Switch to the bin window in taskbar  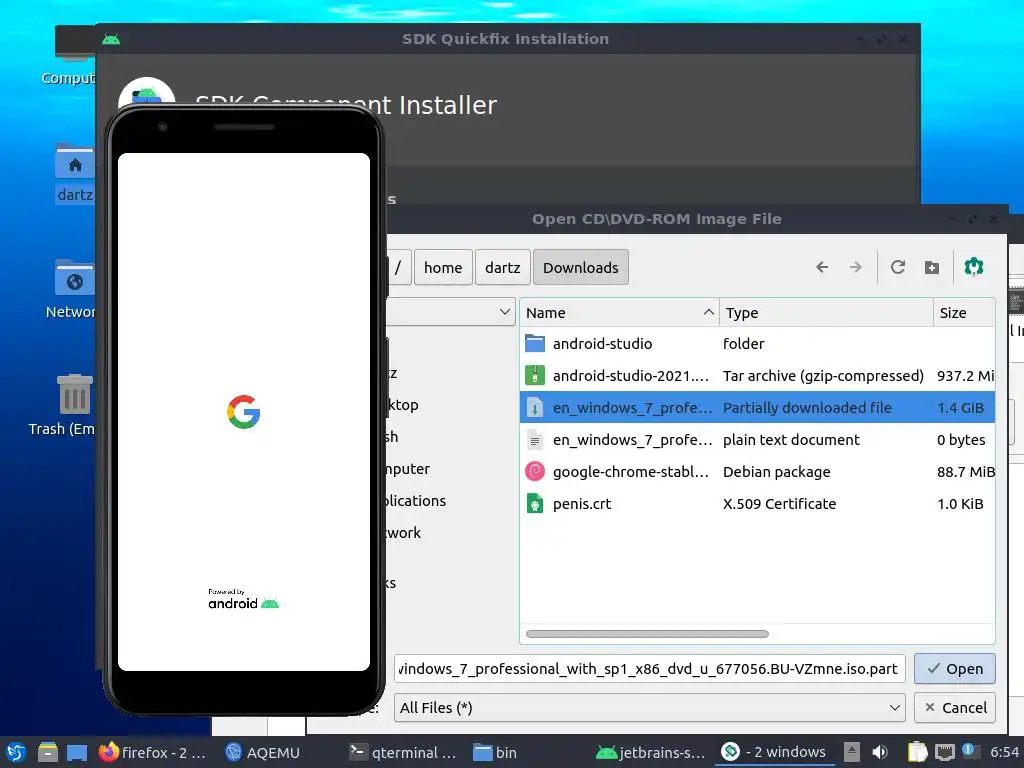495,752
